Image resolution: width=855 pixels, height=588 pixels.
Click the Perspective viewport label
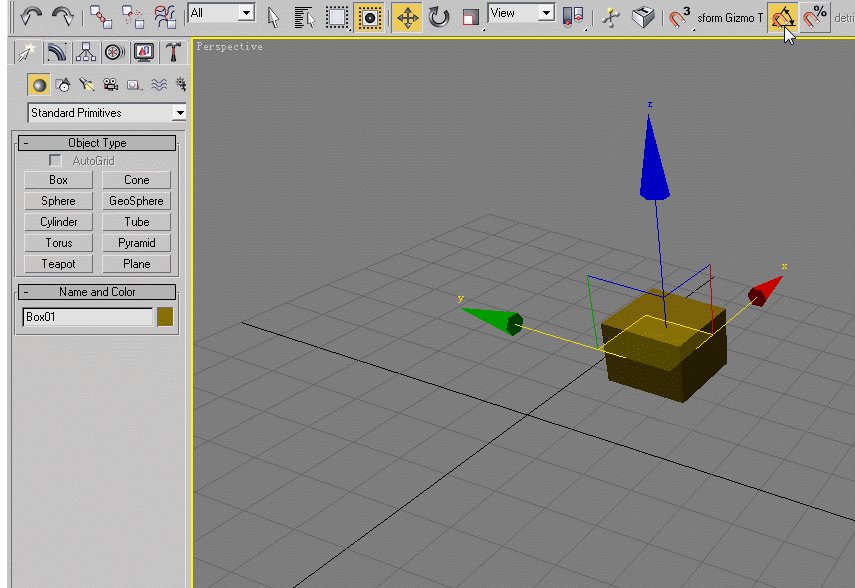pyautogui.click(x=230, y=47)
